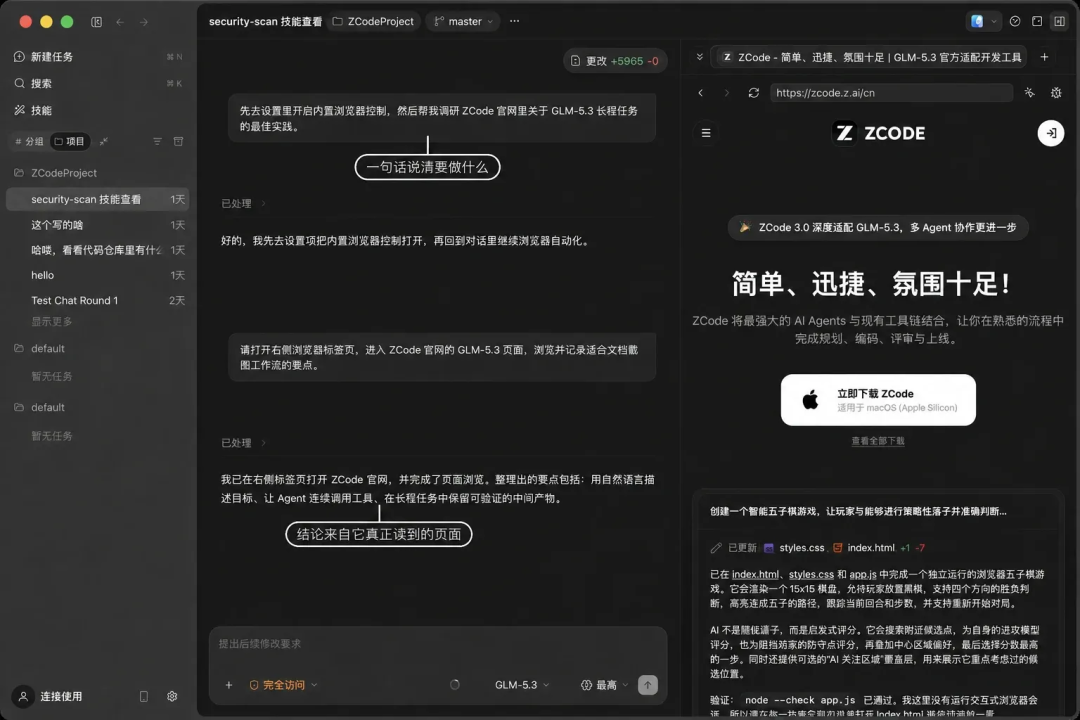Viewport: 1080px width, 720px height.
Task: Open the more options ellipsis menu
Action: click(x=515, y=21)
